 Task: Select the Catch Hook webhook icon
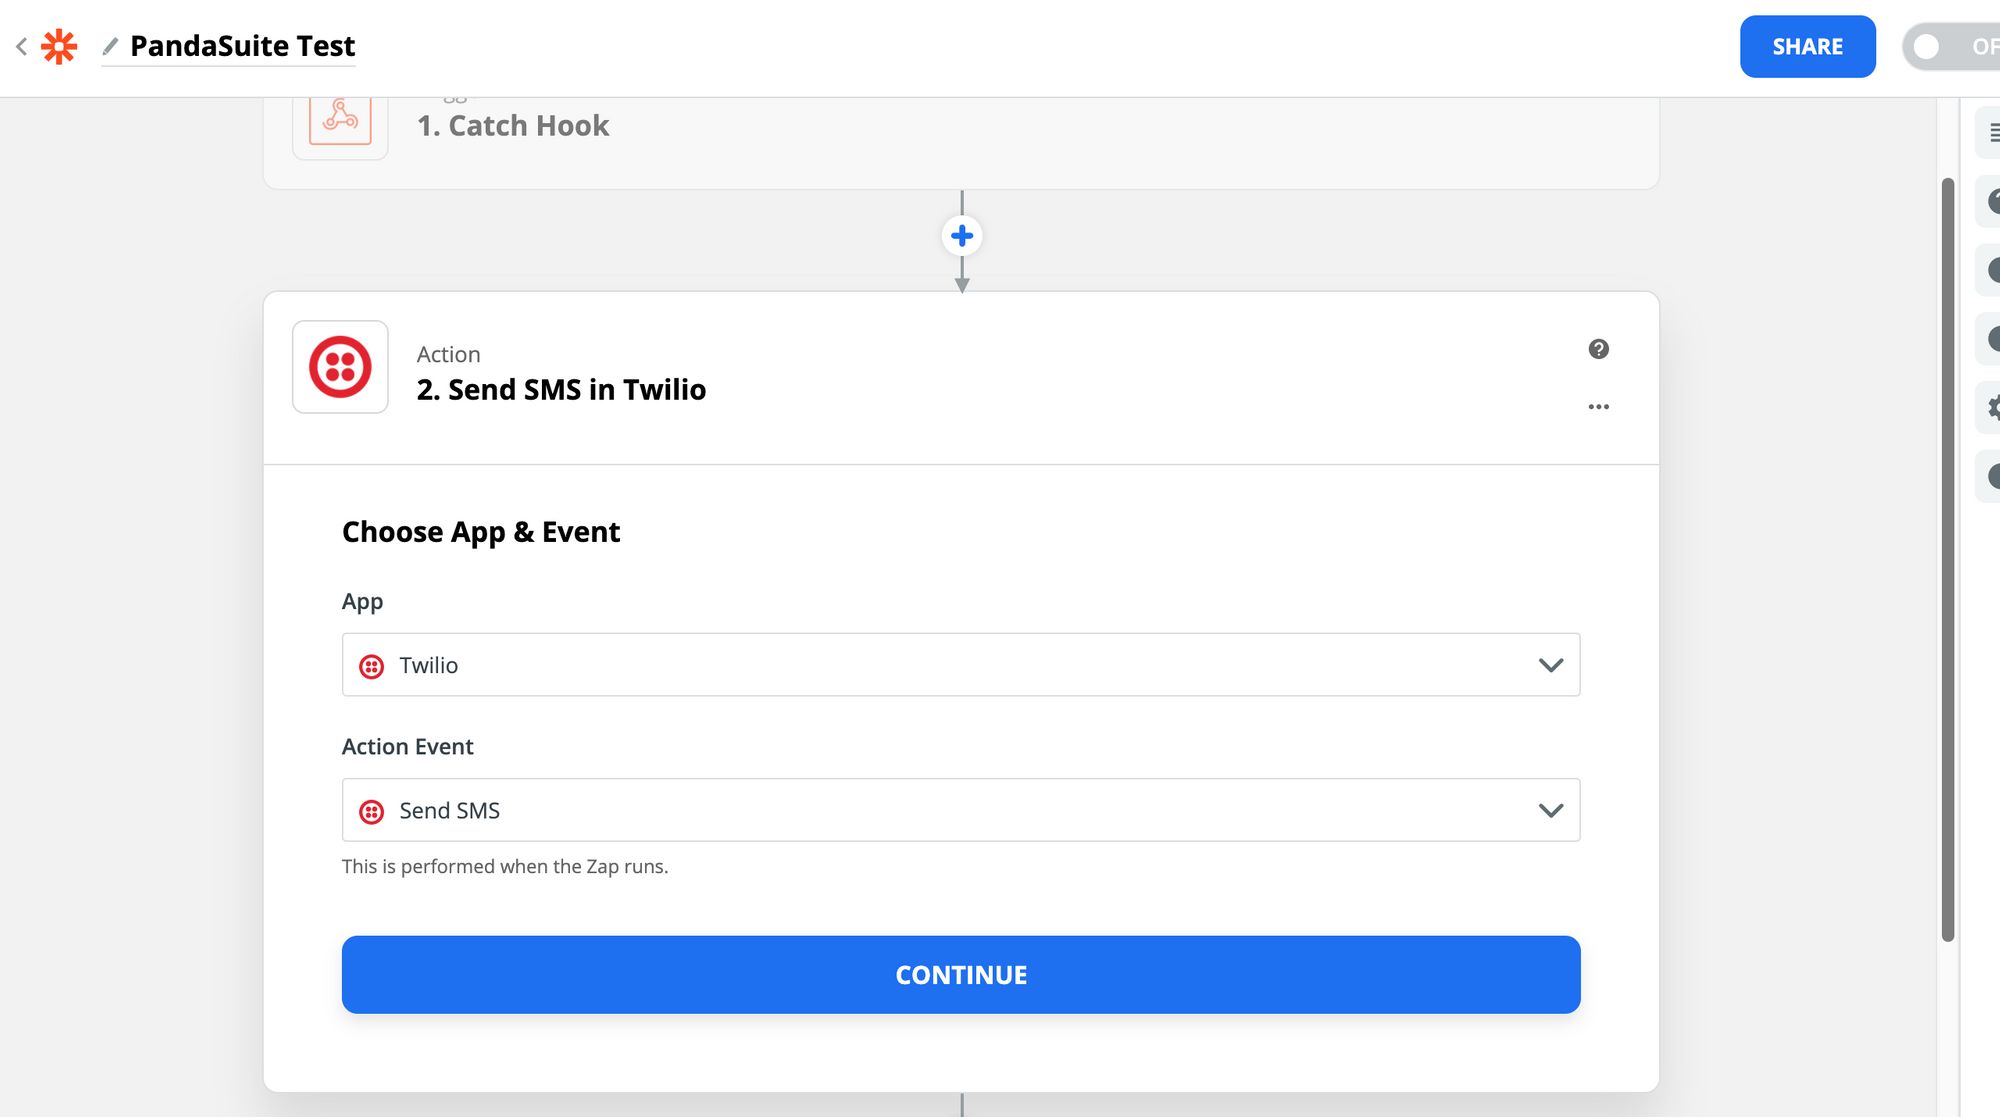coord(340,120)
